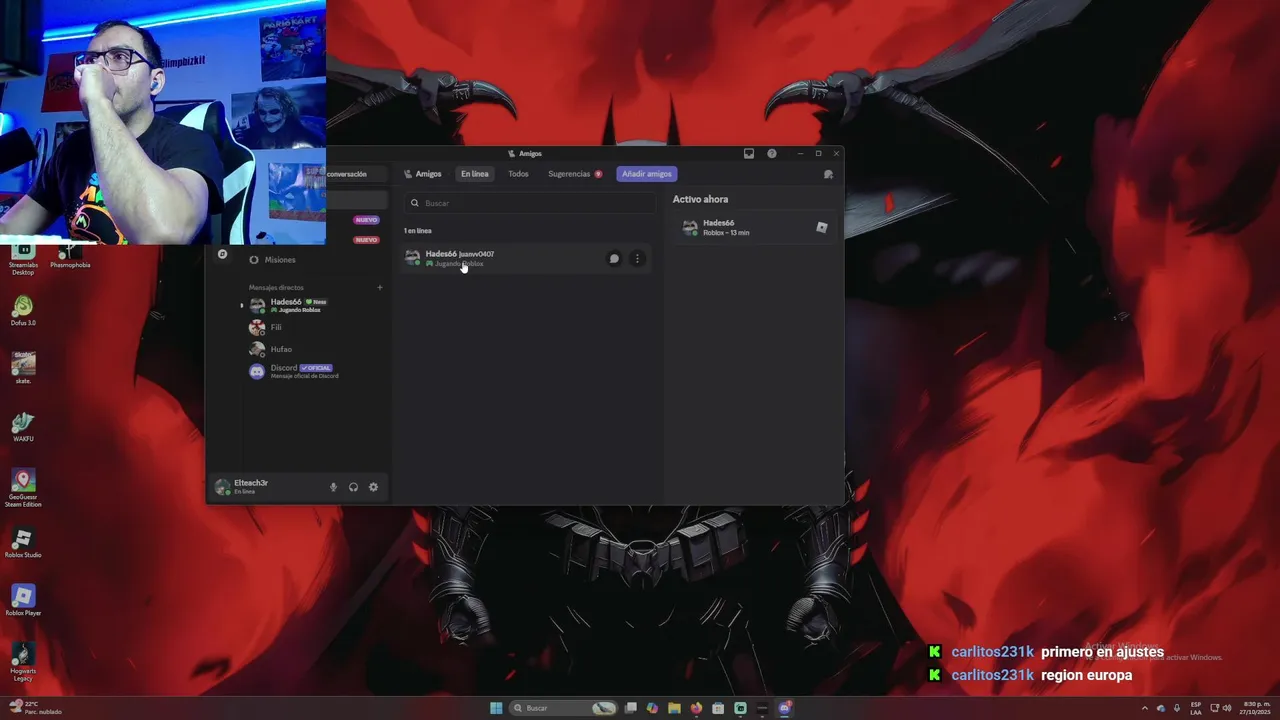The image size is (1280, 720).
Task: Click server icon in Discord server bar
Action: point(222,254)
